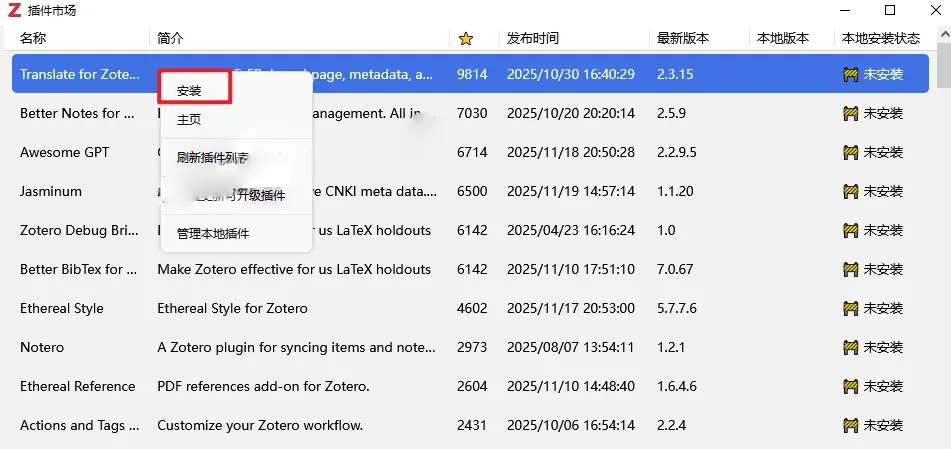Click description 'Ethereal Style for Zotero'
The width and height of the screenshot is (951, 449).
[232, 308]
